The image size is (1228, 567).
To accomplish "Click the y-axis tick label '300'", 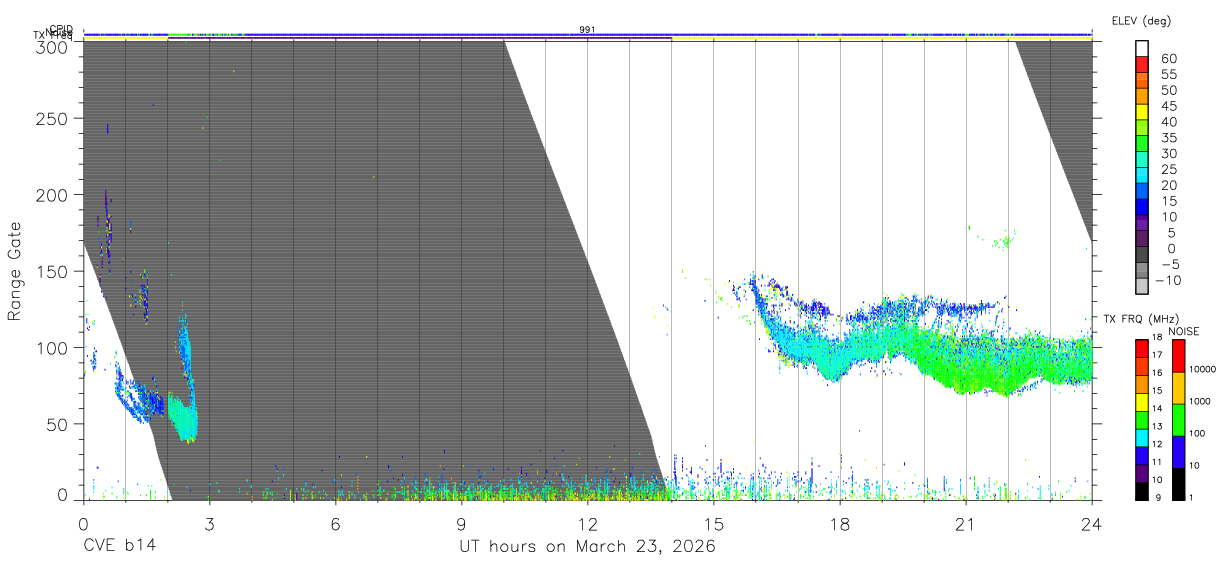I will (53, 46).
